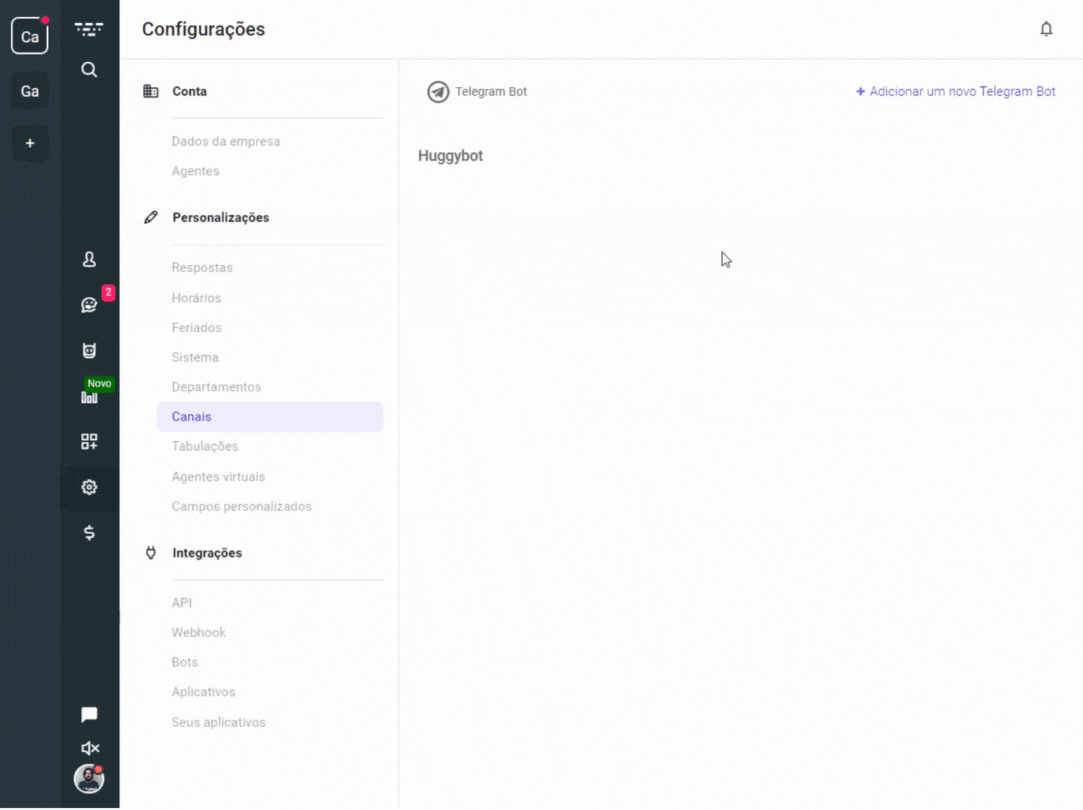
Task: Add a new Telegram Bot link
Action: 955,92
